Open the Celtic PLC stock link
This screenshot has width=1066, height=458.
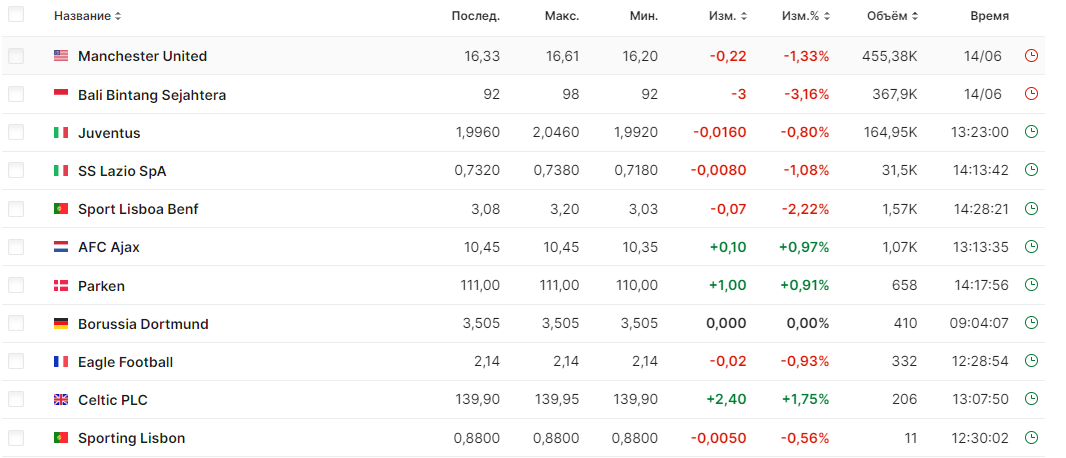click(113, 400)
